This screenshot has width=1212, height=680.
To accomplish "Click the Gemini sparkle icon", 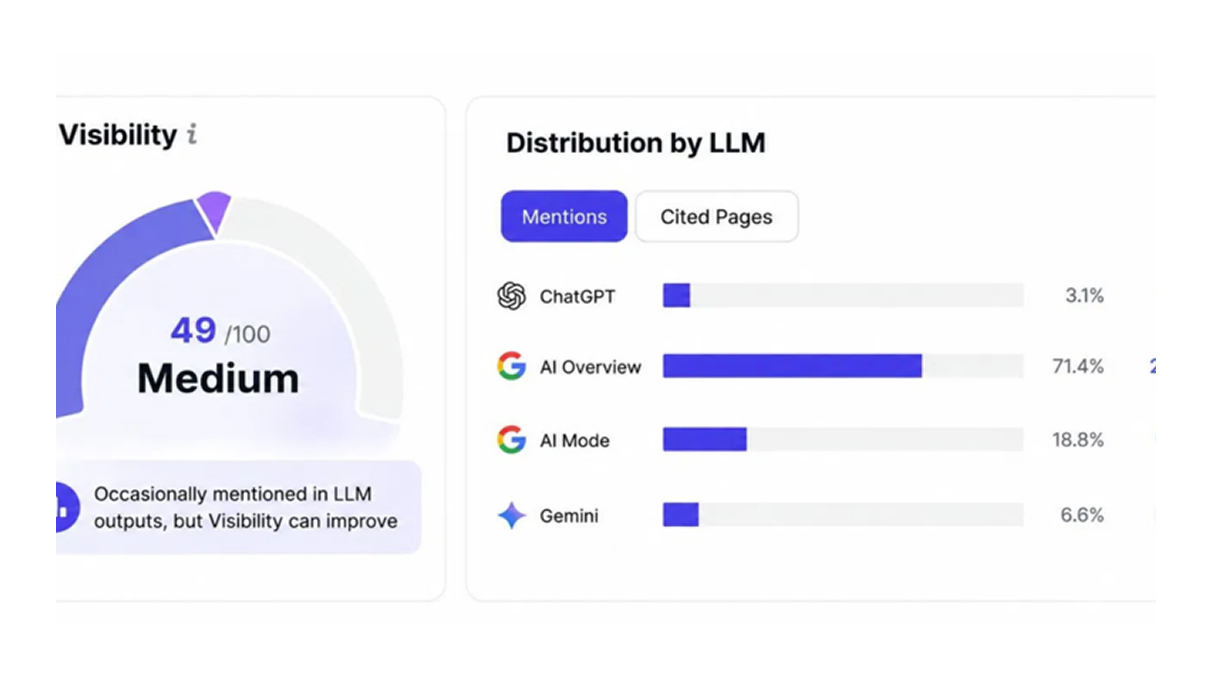I will pos(512,516).
